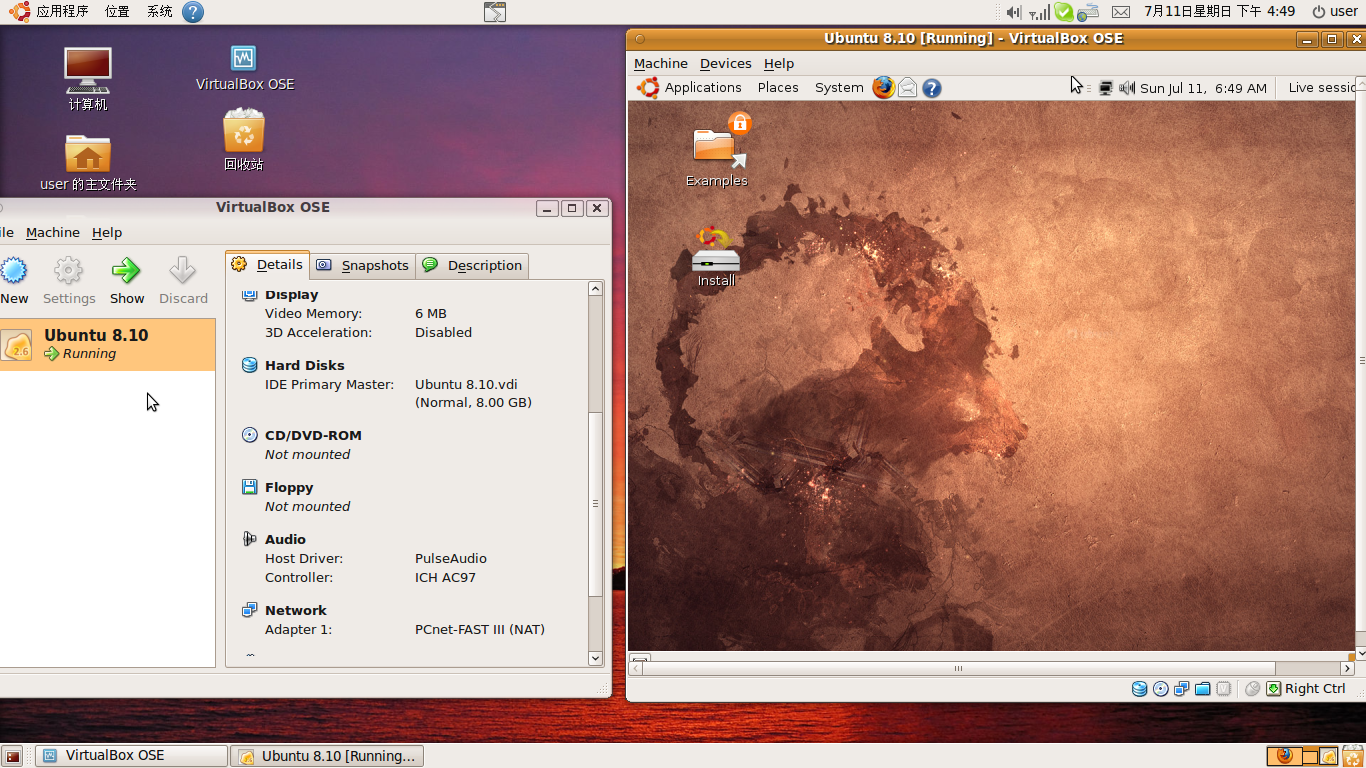Click the network adapter icon in VM status bar
Viewport: 1366px width, 768px height.
[1181, 689]
